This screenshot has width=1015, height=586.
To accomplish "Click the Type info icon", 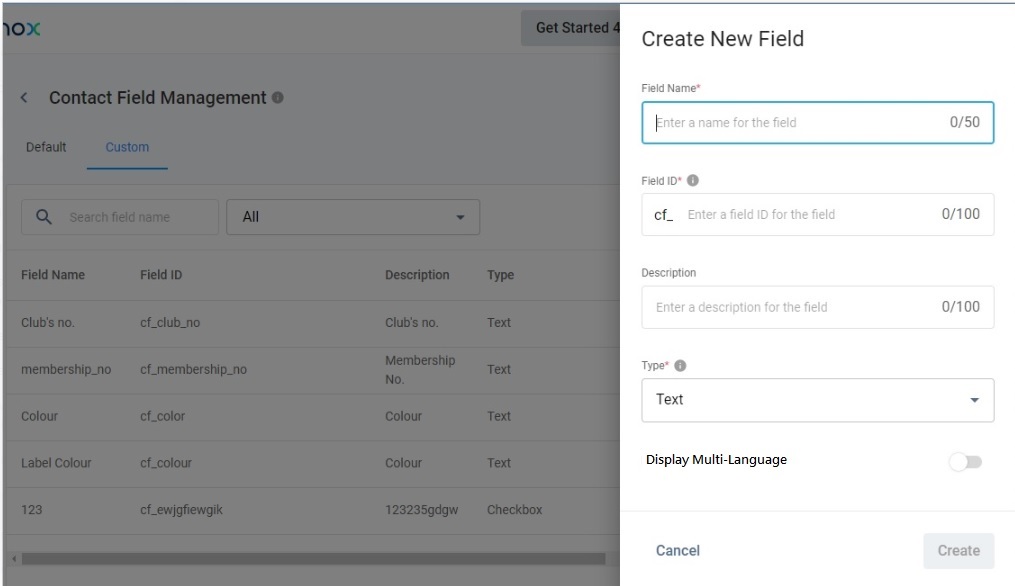I will [681, 366].
